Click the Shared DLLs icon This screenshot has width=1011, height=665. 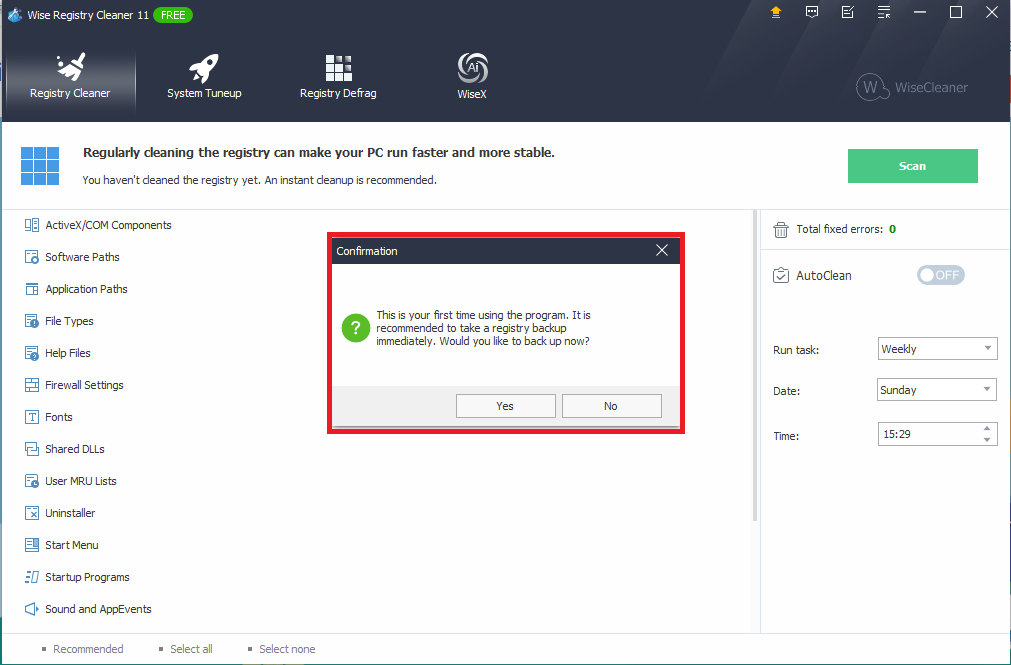tap(32, 449)
